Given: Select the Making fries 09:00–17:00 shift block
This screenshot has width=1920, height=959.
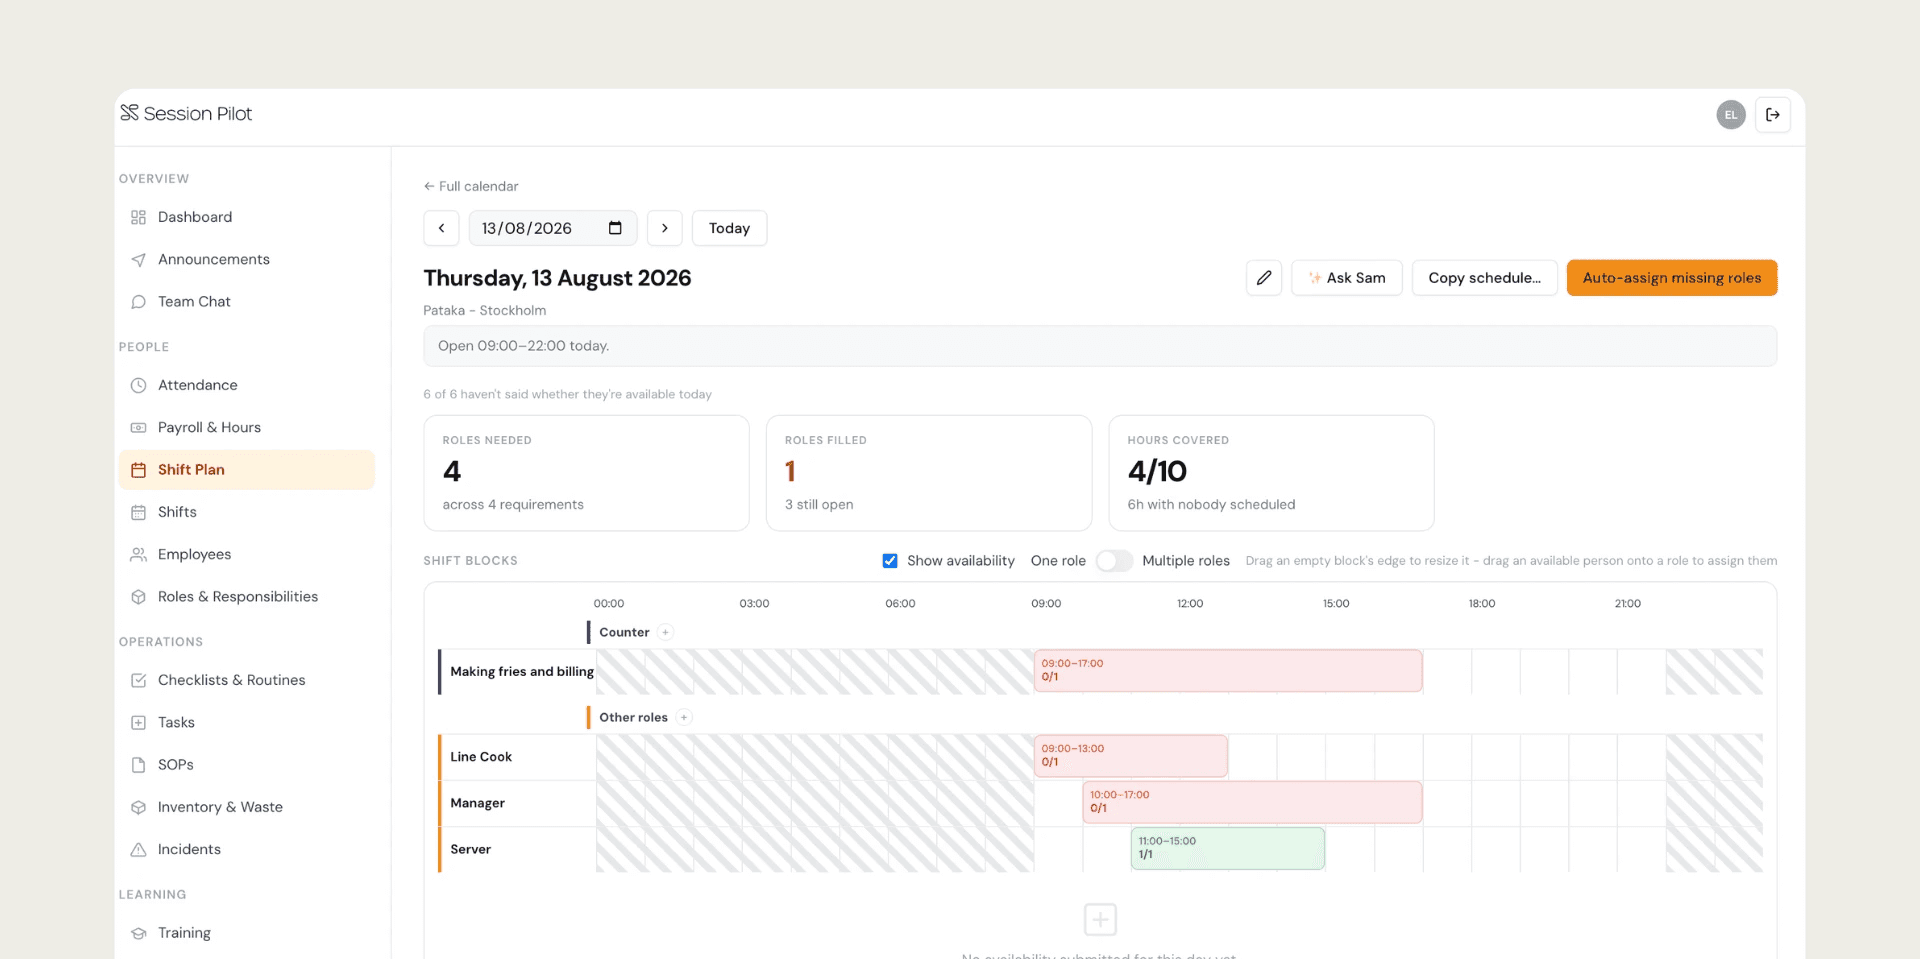Looking at the screenshot, I should (x=1228, y=671).
